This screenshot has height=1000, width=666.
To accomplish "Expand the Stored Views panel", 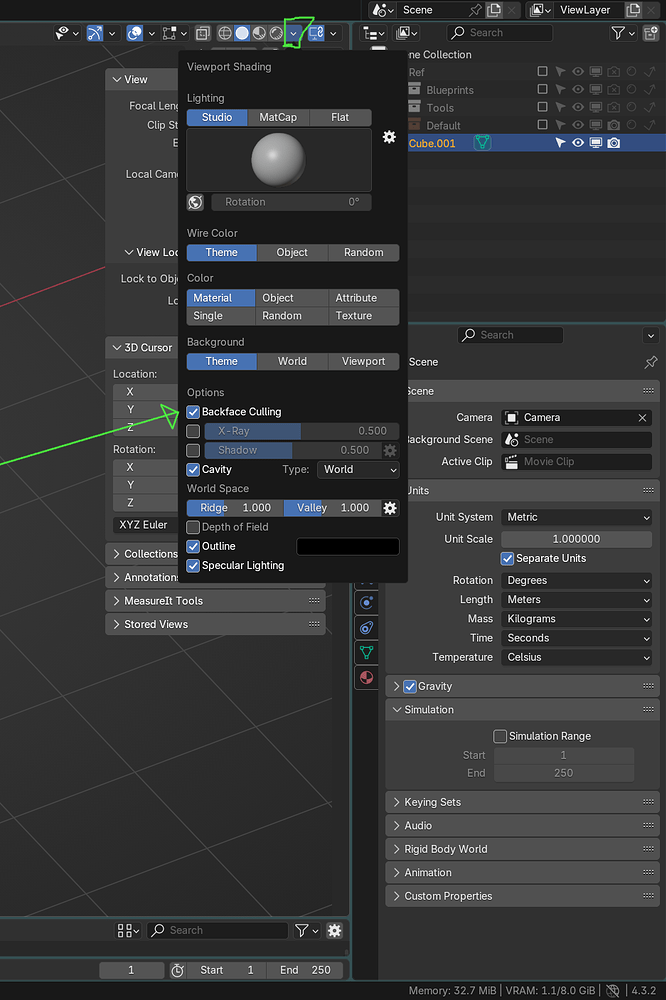I will point(215,624).
